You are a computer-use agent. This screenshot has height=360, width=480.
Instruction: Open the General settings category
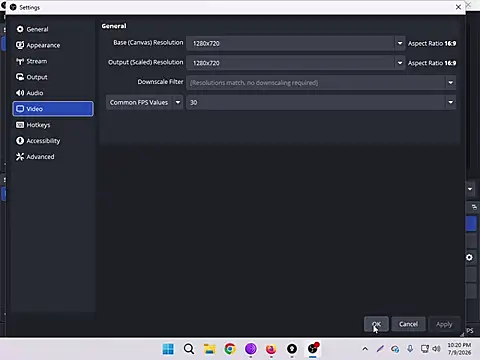pos(53,29)
